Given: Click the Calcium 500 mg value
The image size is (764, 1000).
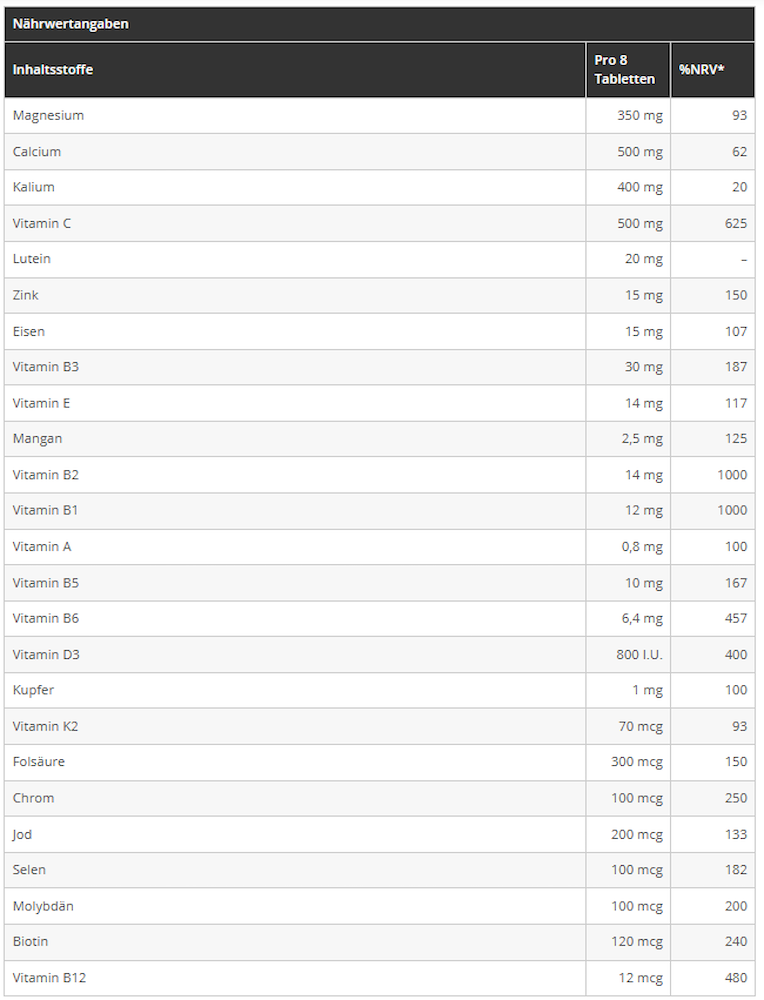Looking at the screenshot, I should click(x=640, y=152).
